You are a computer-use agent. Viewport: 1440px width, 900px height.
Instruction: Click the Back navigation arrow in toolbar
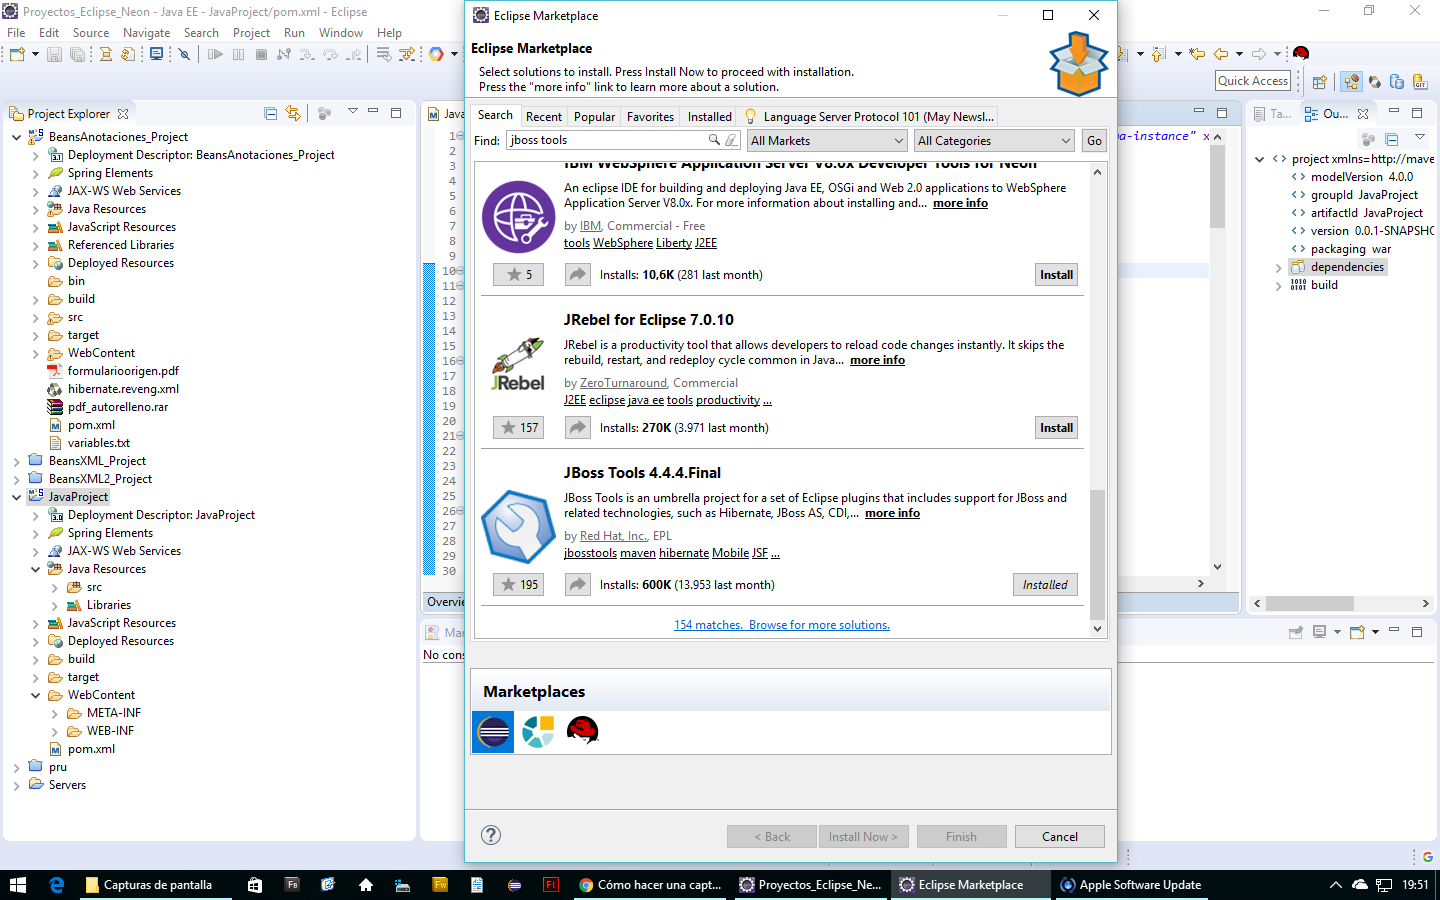[x=1220, y=54]
